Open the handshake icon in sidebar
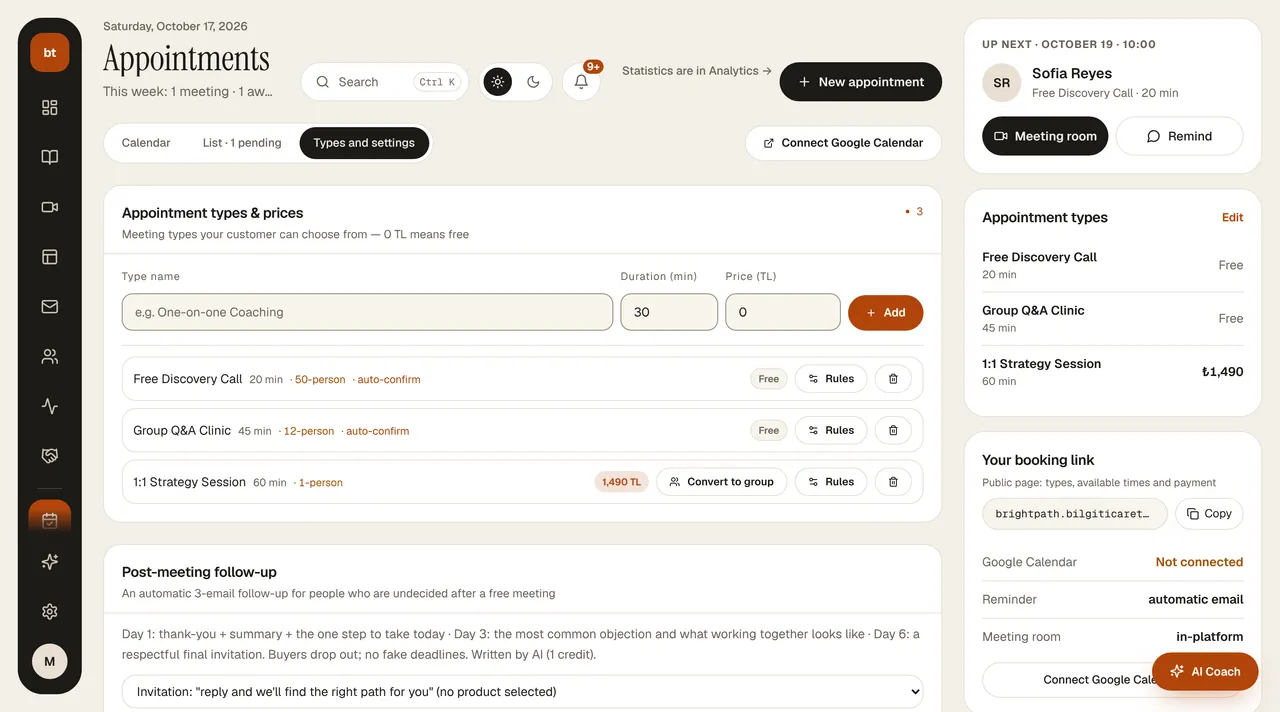 pyautogui.click(x=50, y=456)
